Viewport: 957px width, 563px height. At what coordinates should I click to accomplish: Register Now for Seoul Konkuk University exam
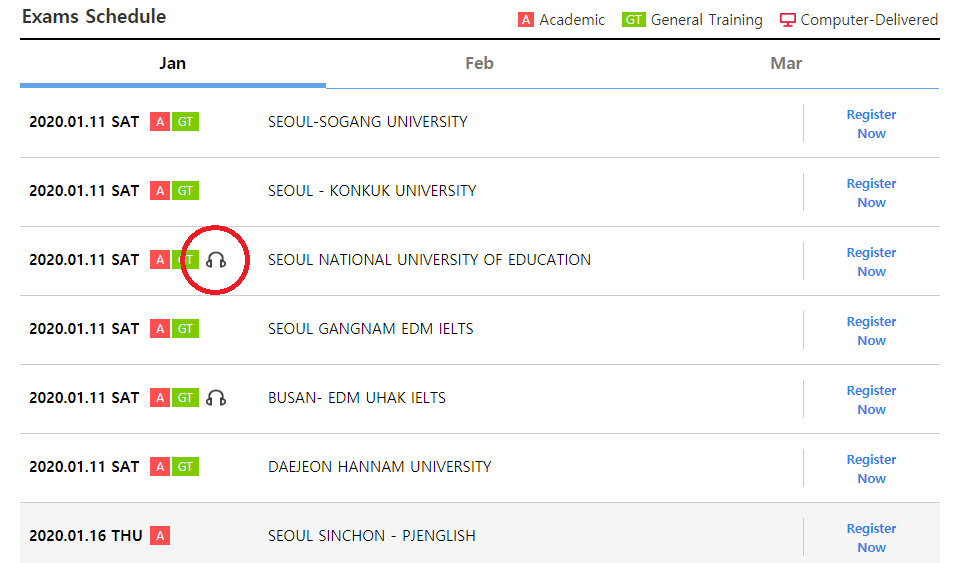[871, 193]
